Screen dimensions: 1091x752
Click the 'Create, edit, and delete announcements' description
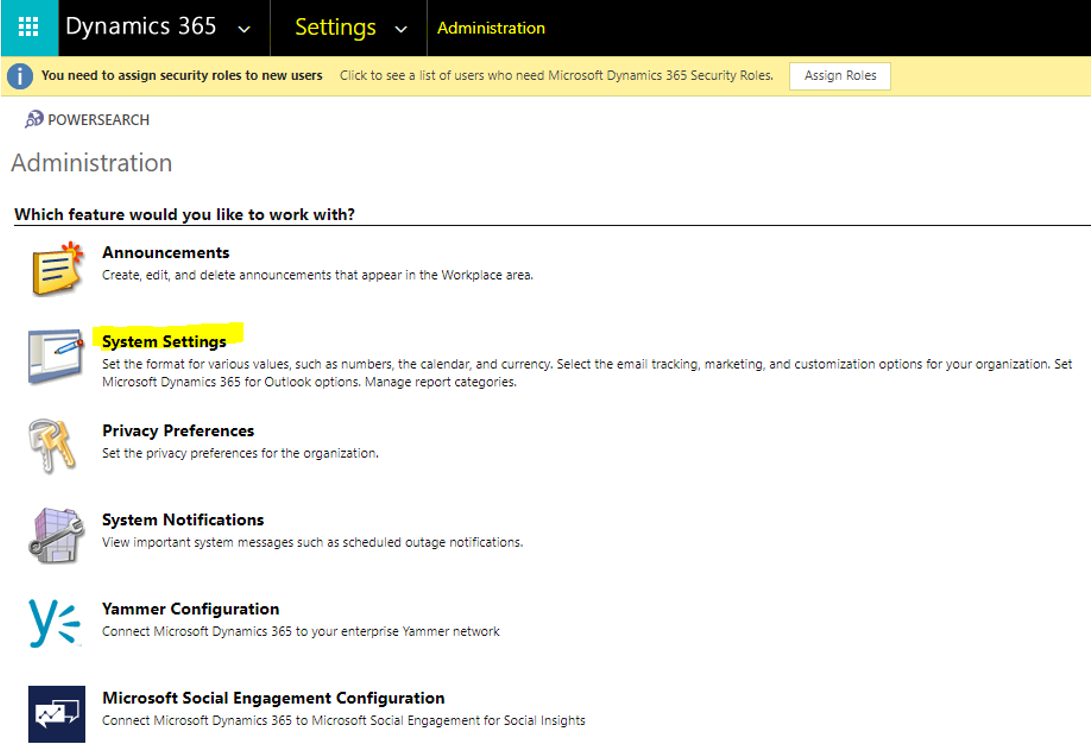pos(318,275)
